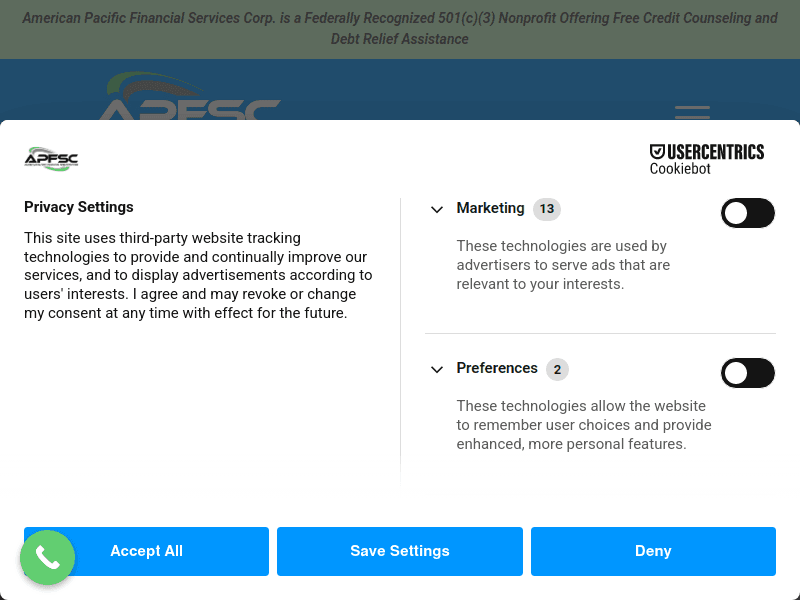
Task: Collapse the Preferences section chevron
Action: [437, 369]
